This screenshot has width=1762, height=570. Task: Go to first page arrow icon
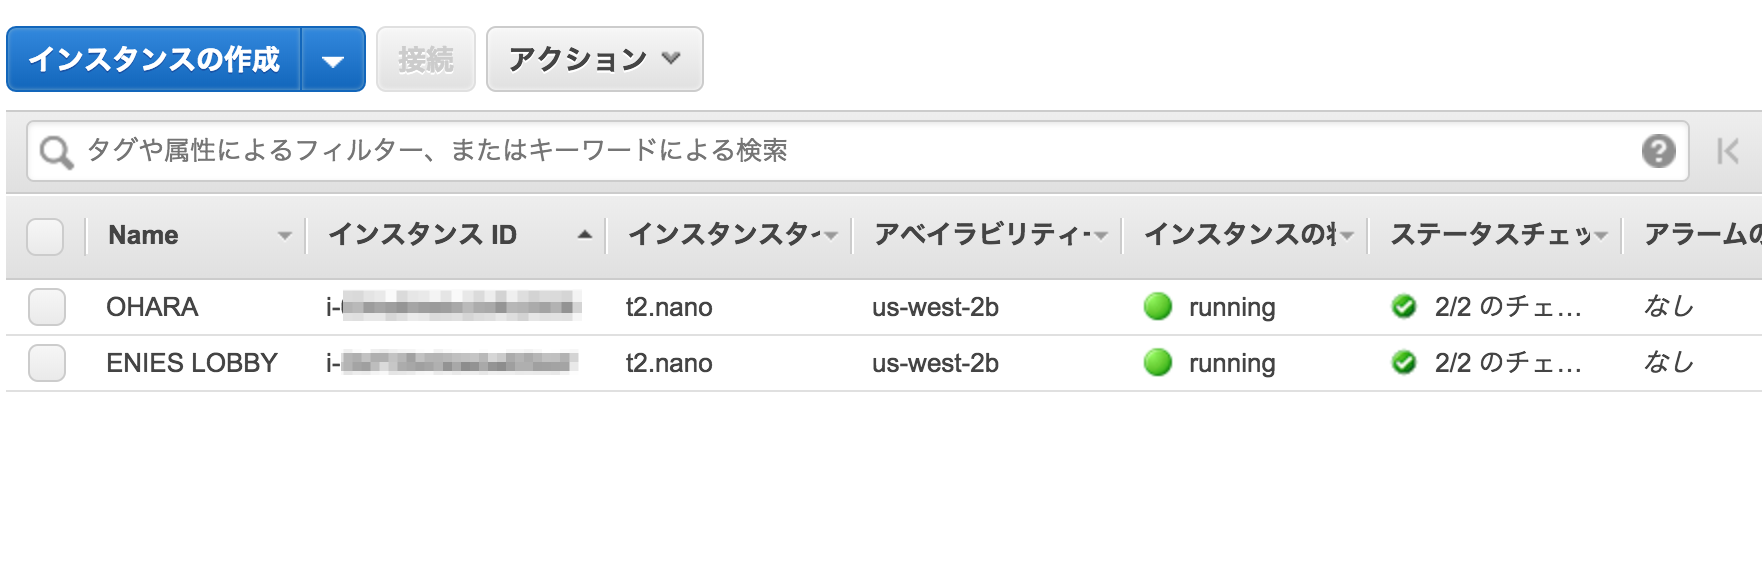[1727, 151]
